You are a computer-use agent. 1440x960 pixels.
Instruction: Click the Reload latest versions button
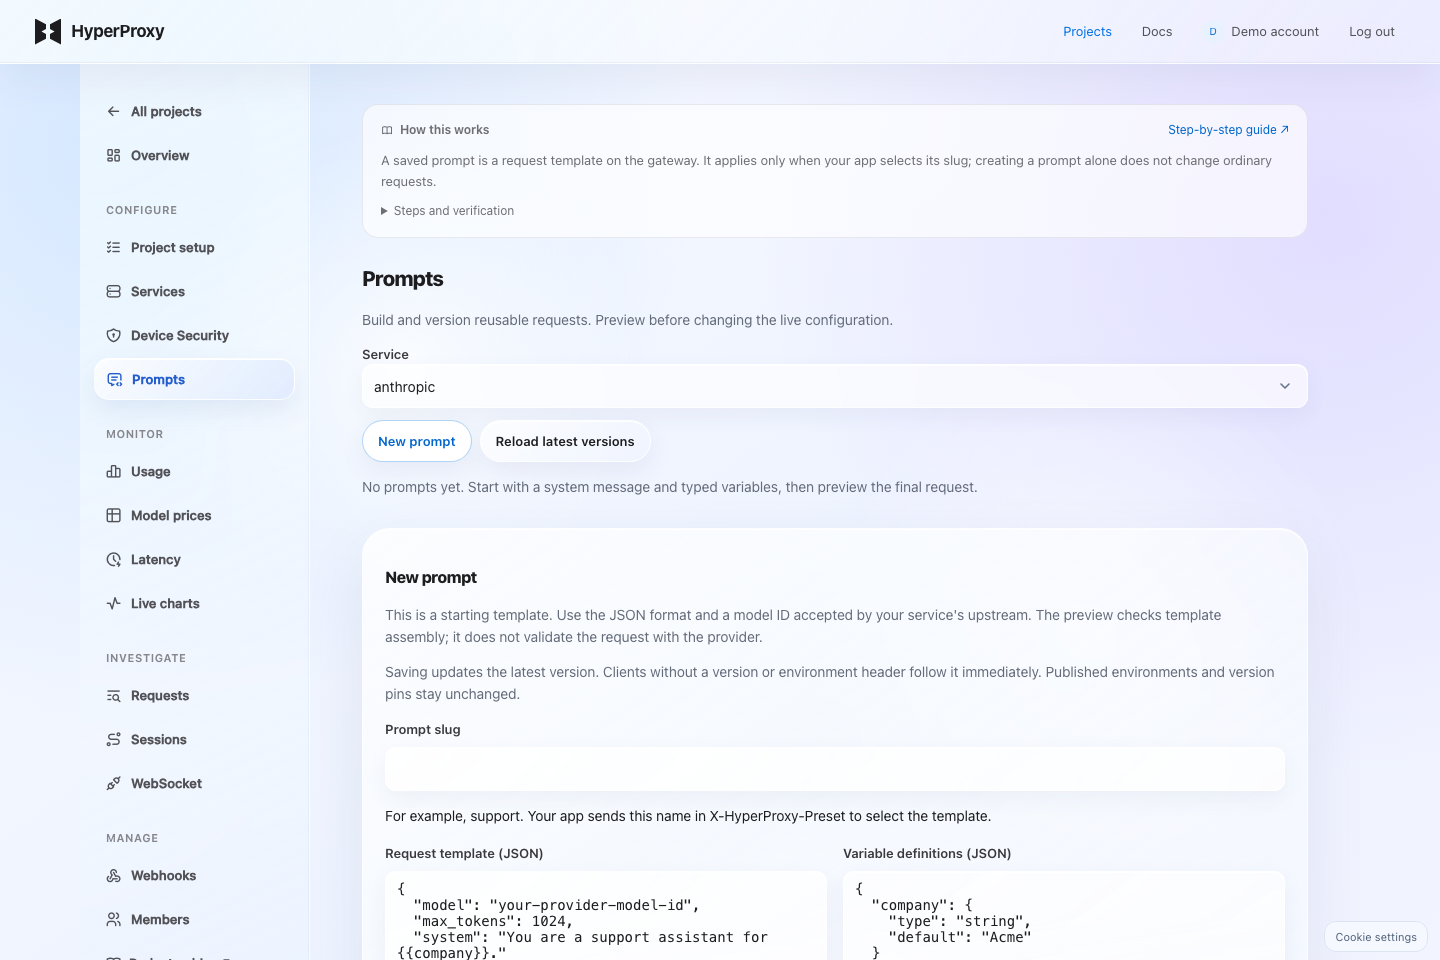564,441
